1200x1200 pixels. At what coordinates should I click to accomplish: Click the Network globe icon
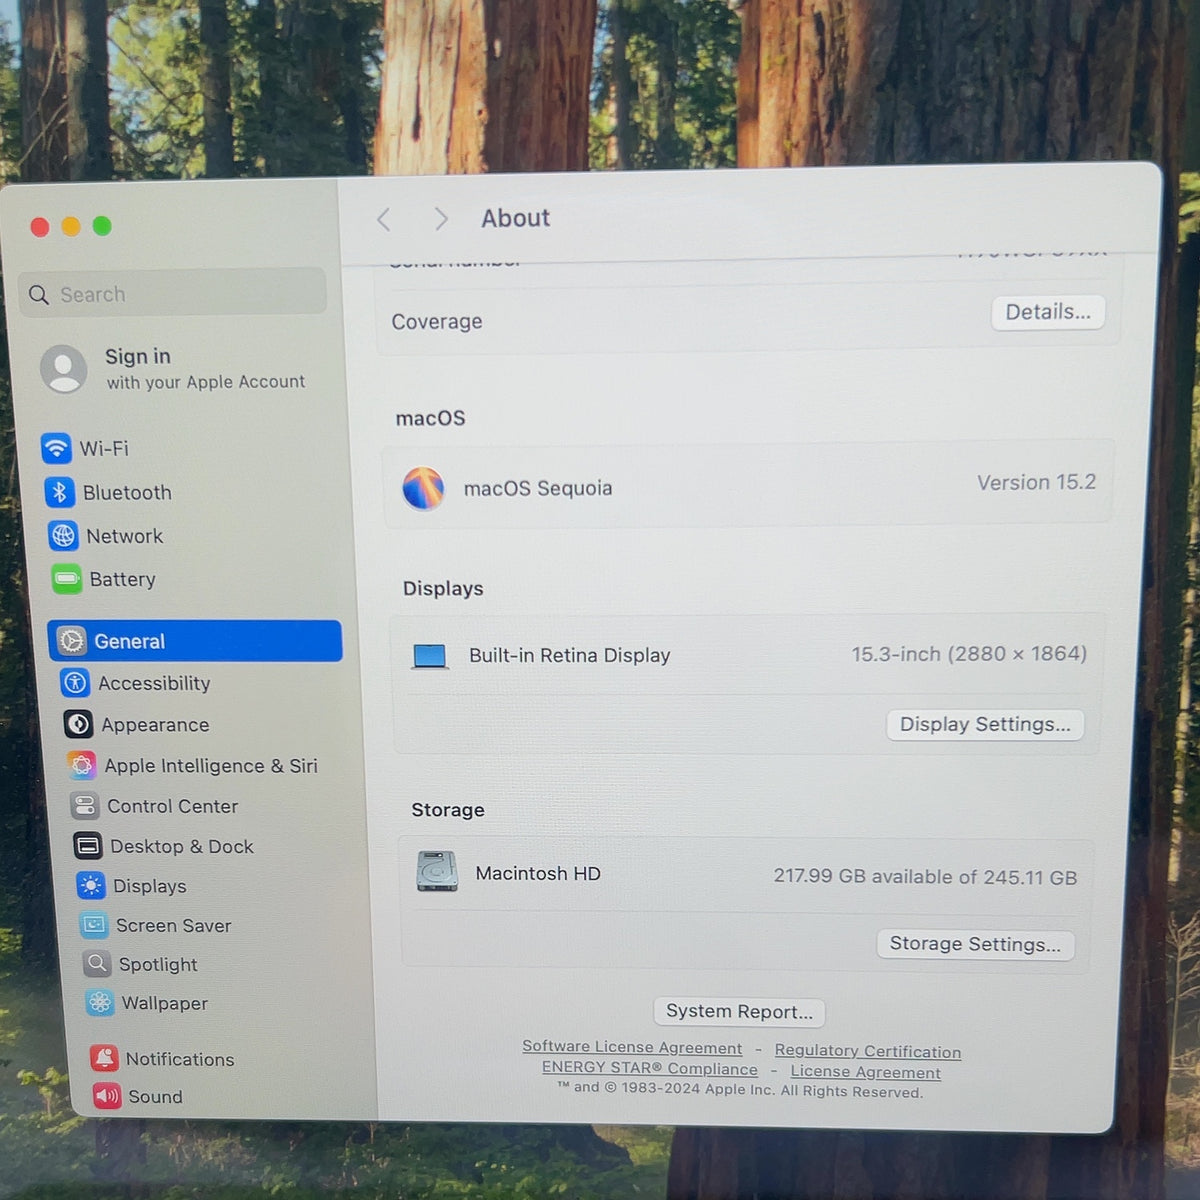[x=63, y=536]
